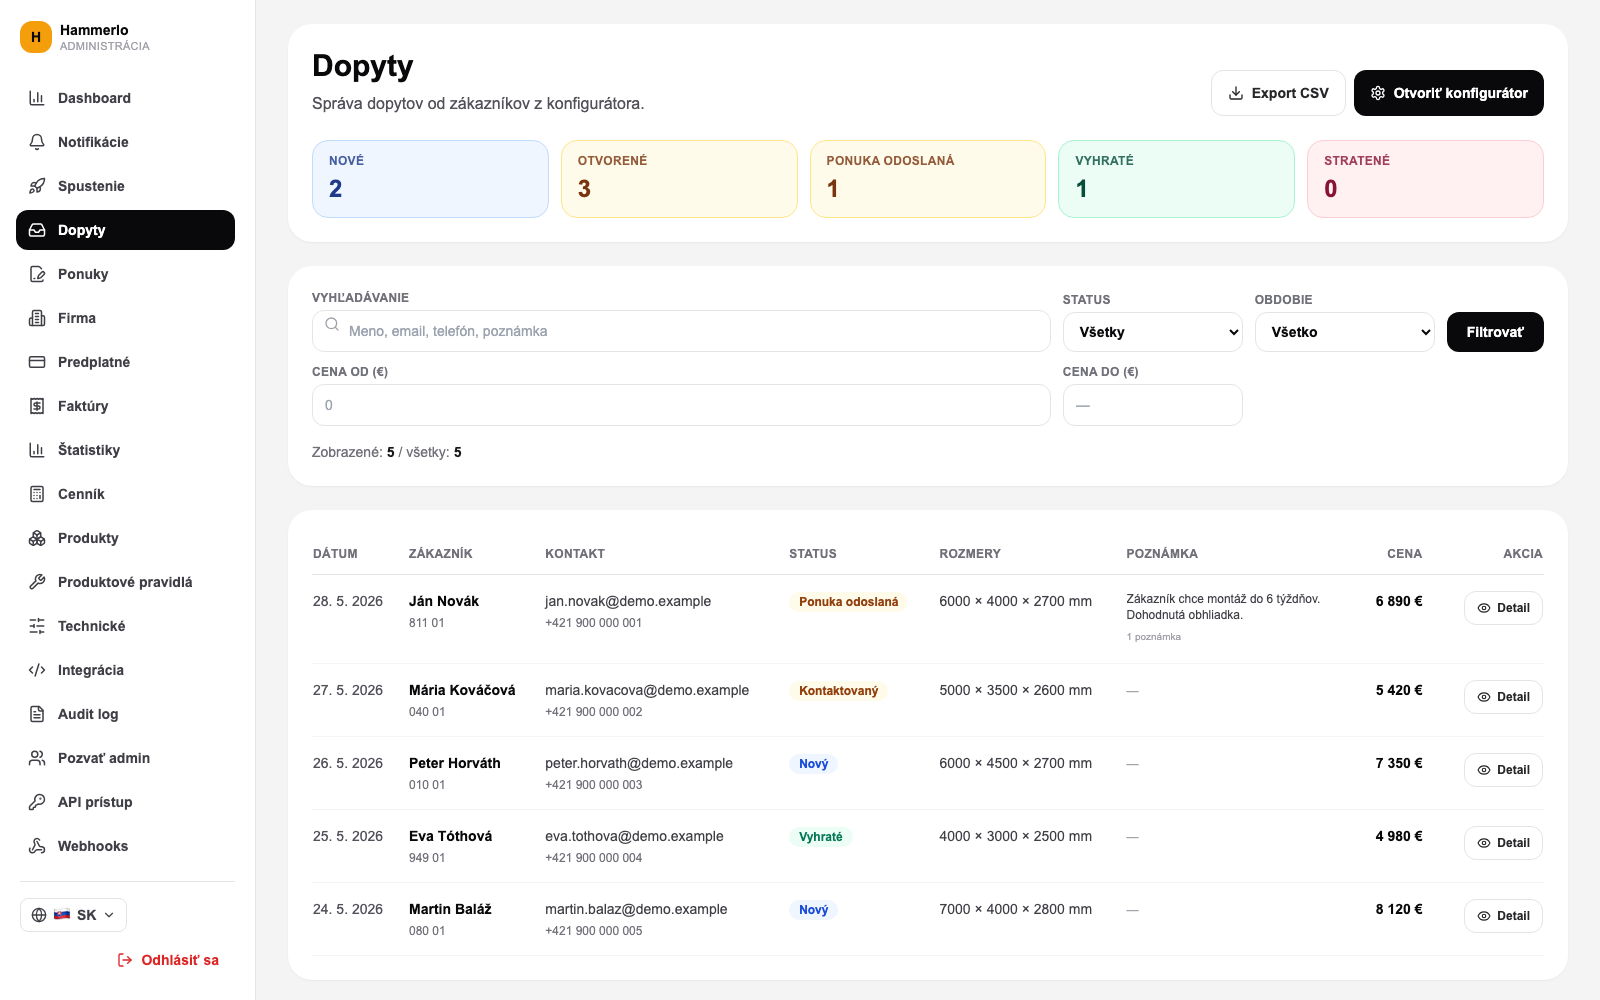The width and height of the screenshot is (1600, 1000).
Task: Focus the Vyhľadávanie search field
Action: [681, 331]
